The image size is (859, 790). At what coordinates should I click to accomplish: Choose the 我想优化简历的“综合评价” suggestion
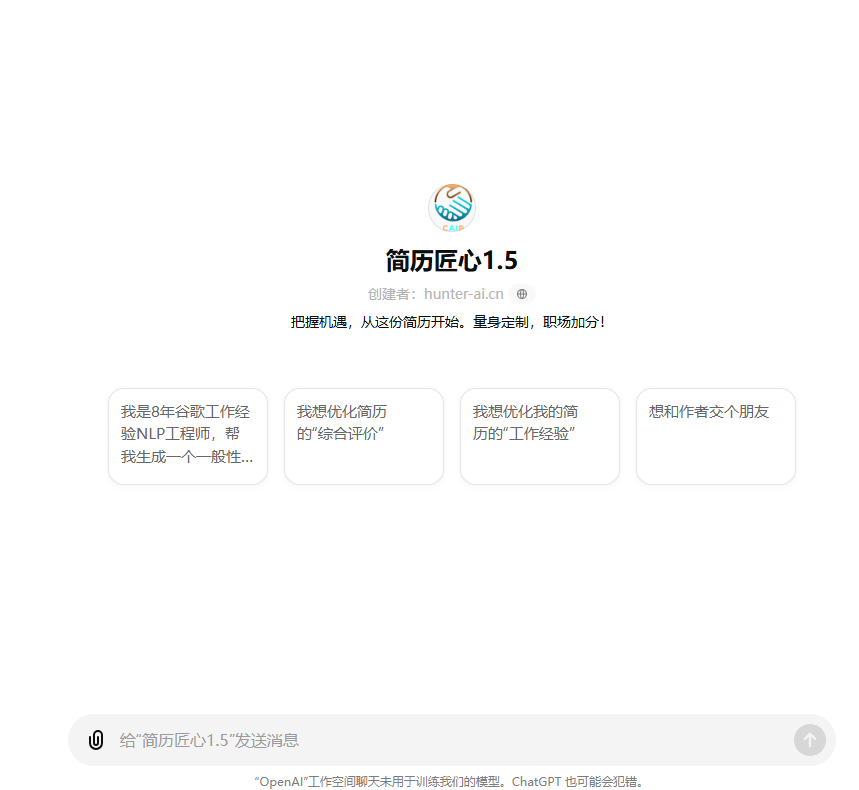(364, 436)
